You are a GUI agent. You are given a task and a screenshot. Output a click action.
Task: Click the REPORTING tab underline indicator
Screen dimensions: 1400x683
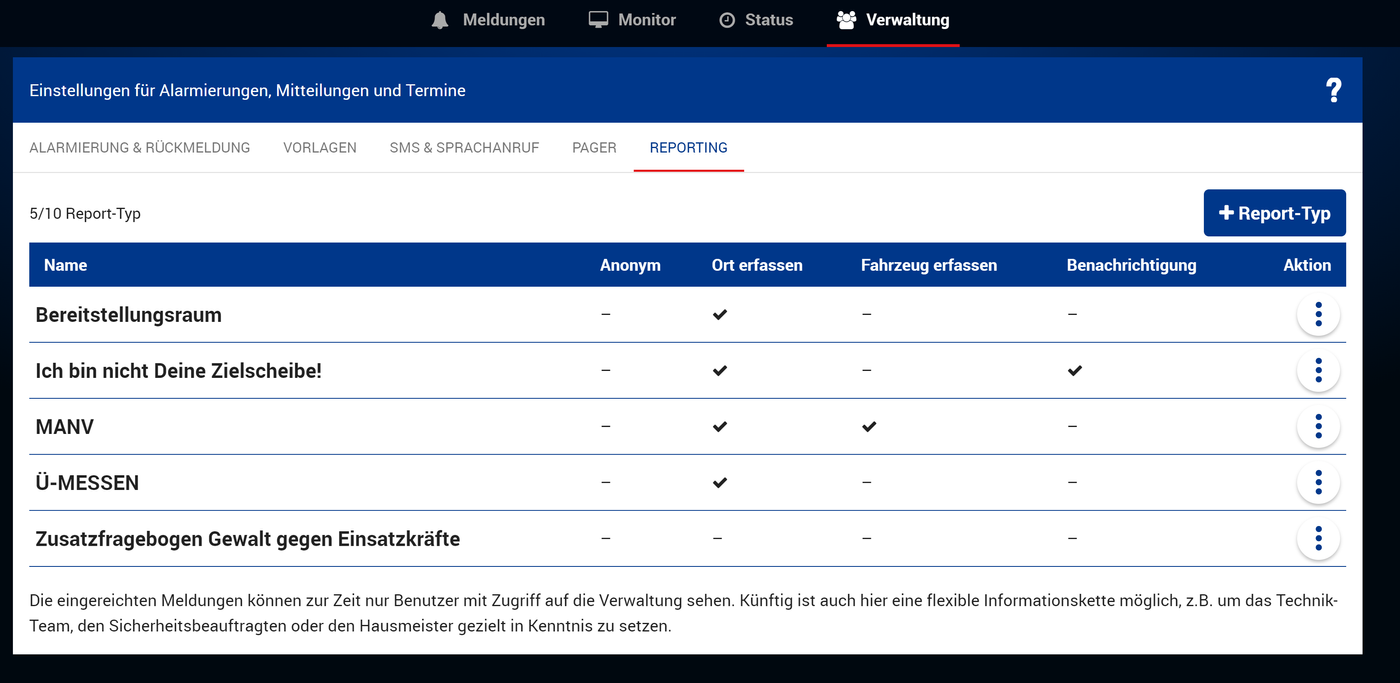coord(688,169)
